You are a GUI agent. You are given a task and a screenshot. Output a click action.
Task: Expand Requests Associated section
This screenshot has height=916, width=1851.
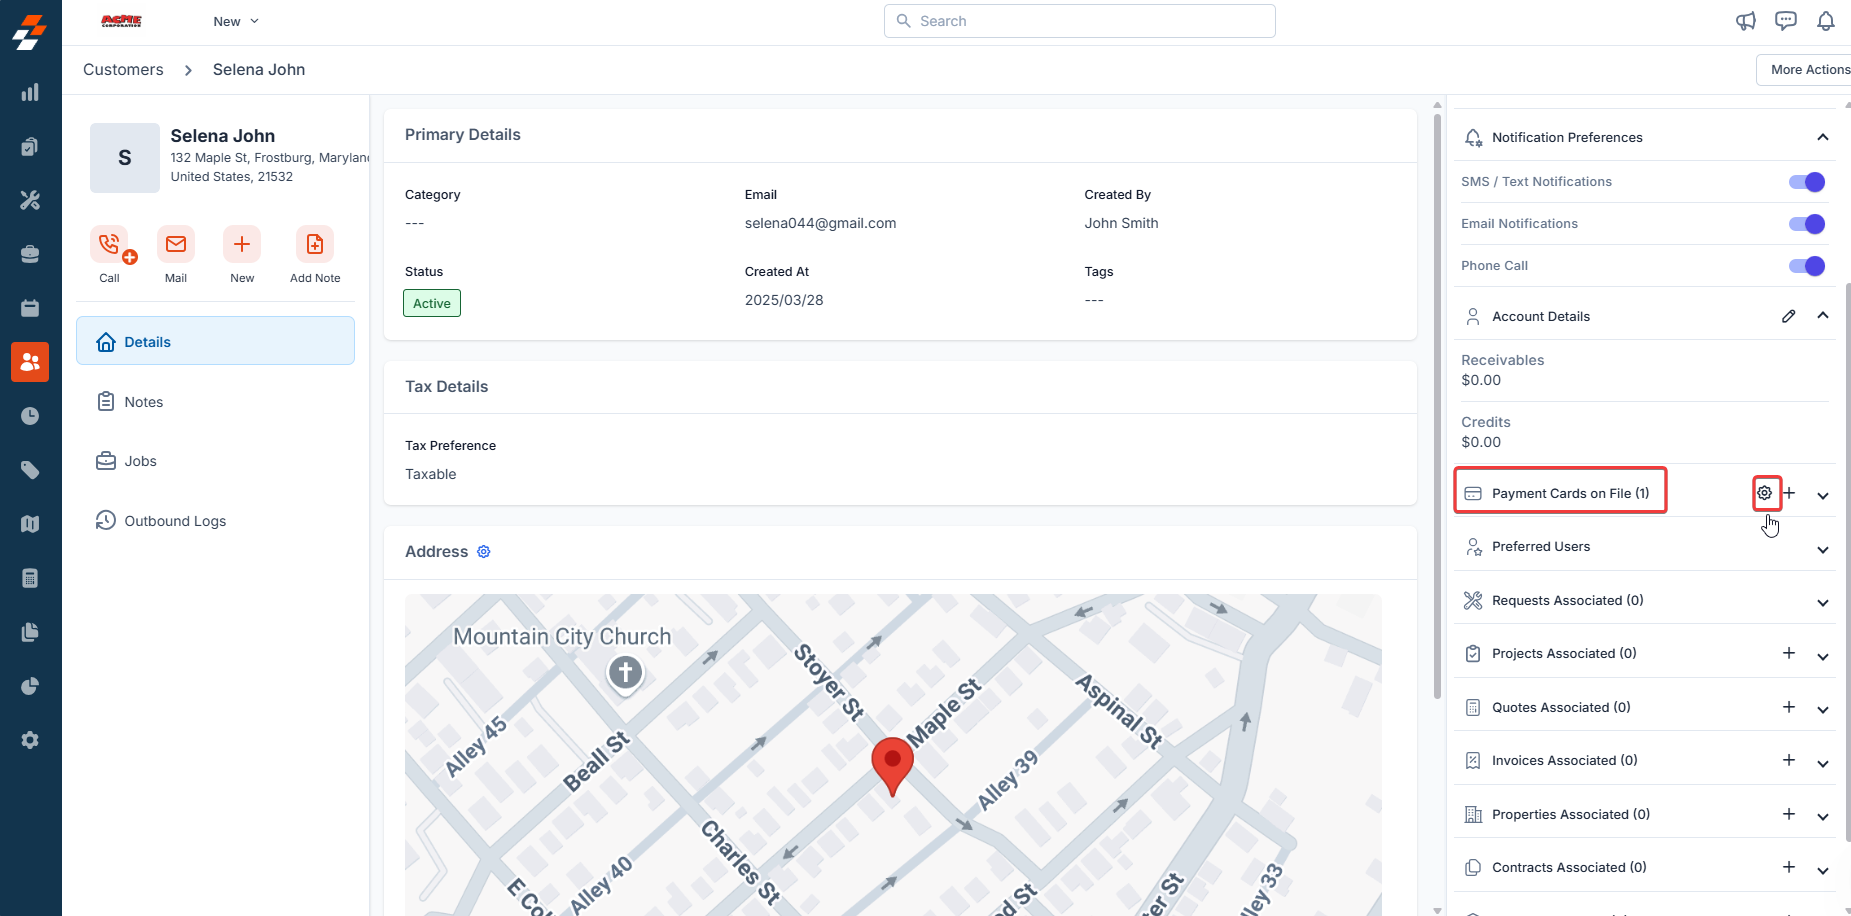(1823, 602)
